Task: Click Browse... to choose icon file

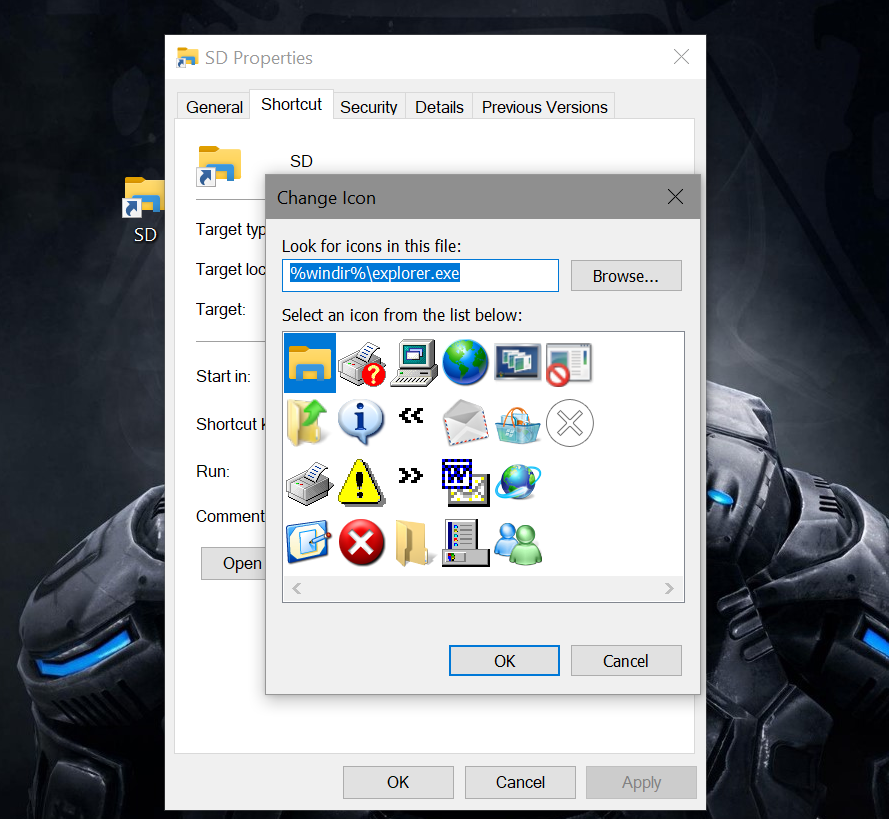Action: (626, 276)
